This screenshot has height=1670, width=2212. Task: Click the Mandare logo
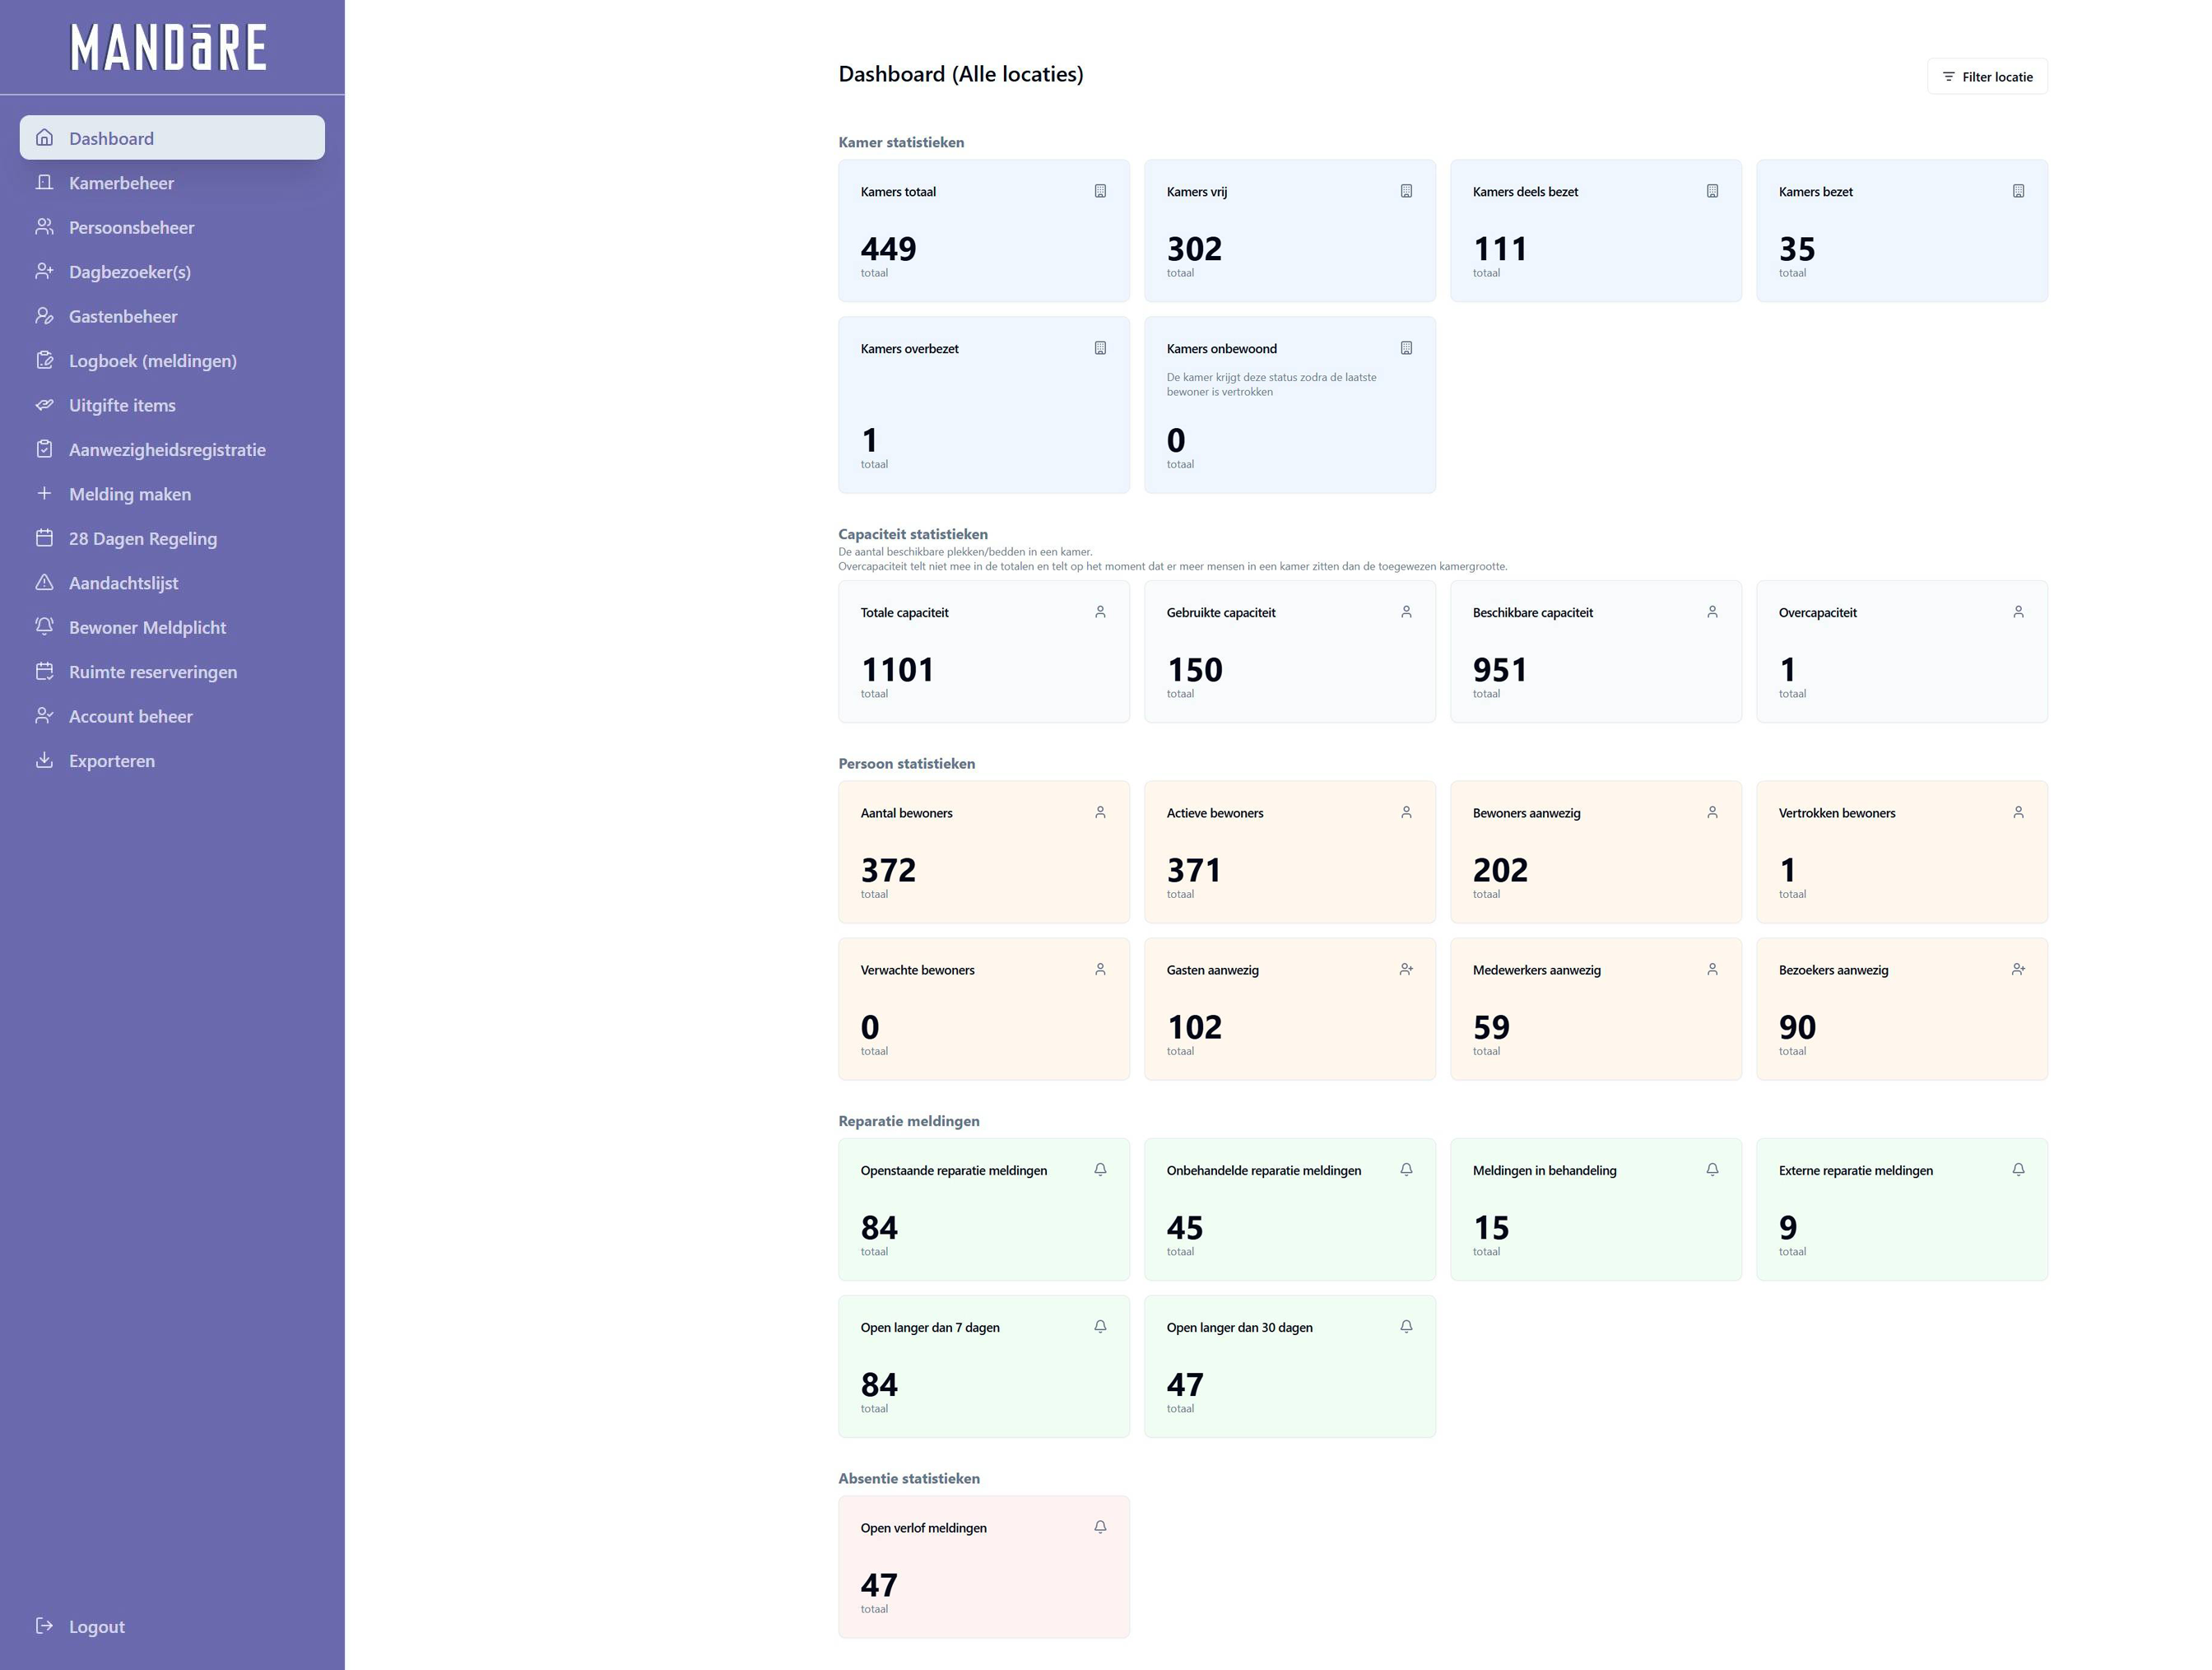point(169,47)
